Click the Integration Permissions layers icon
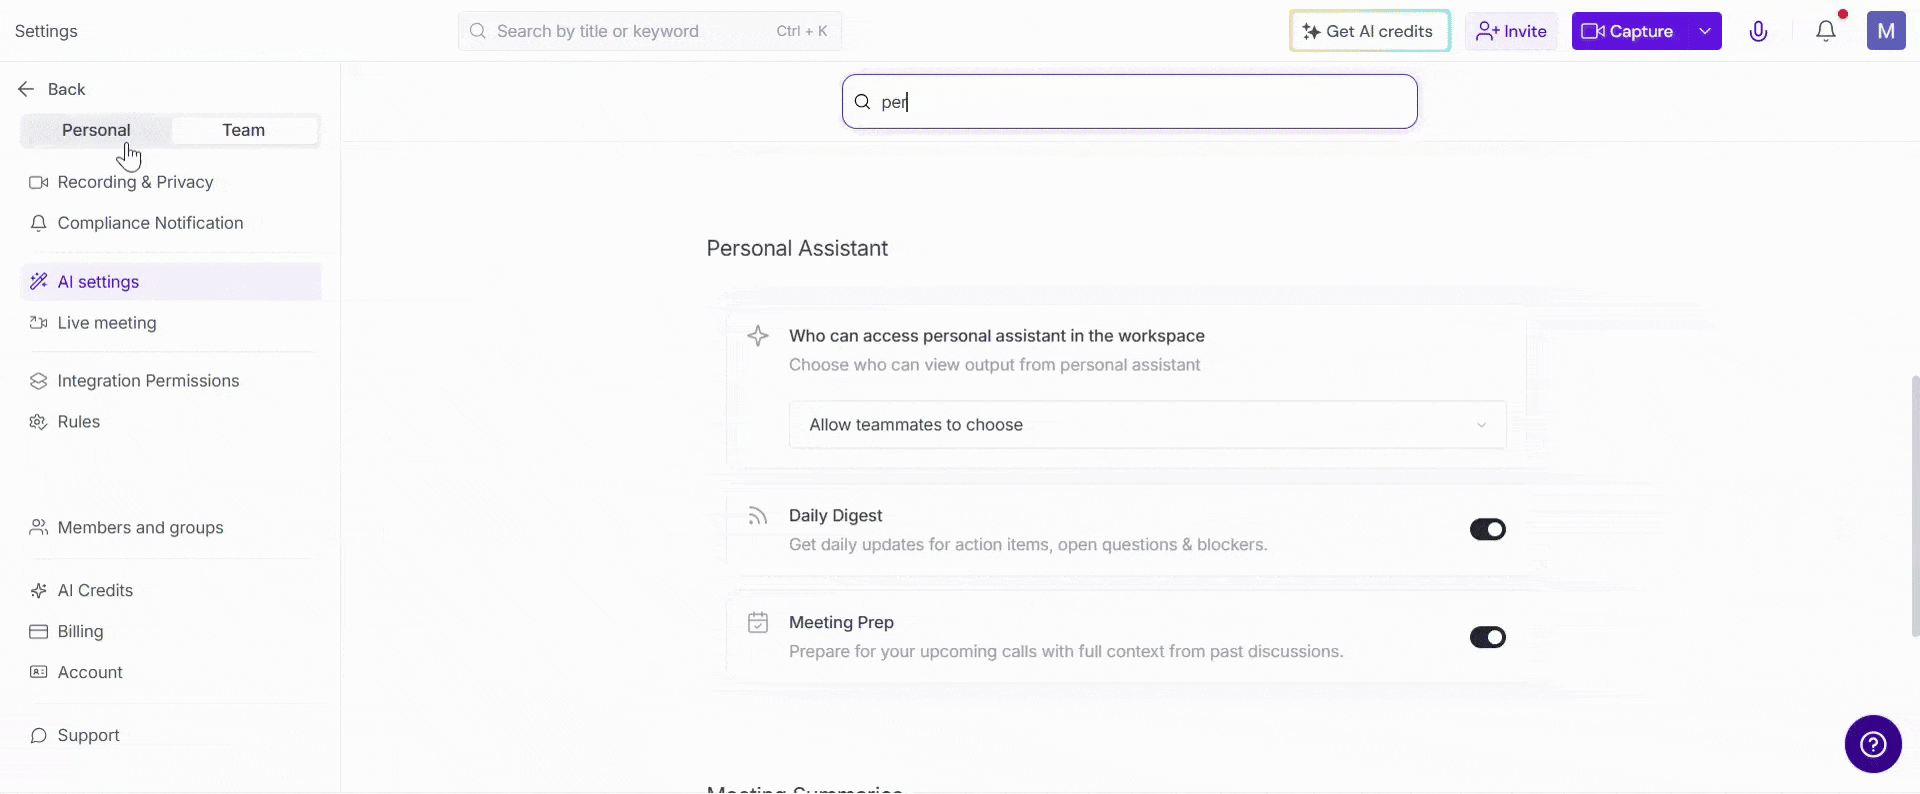 tap(38, 381)
